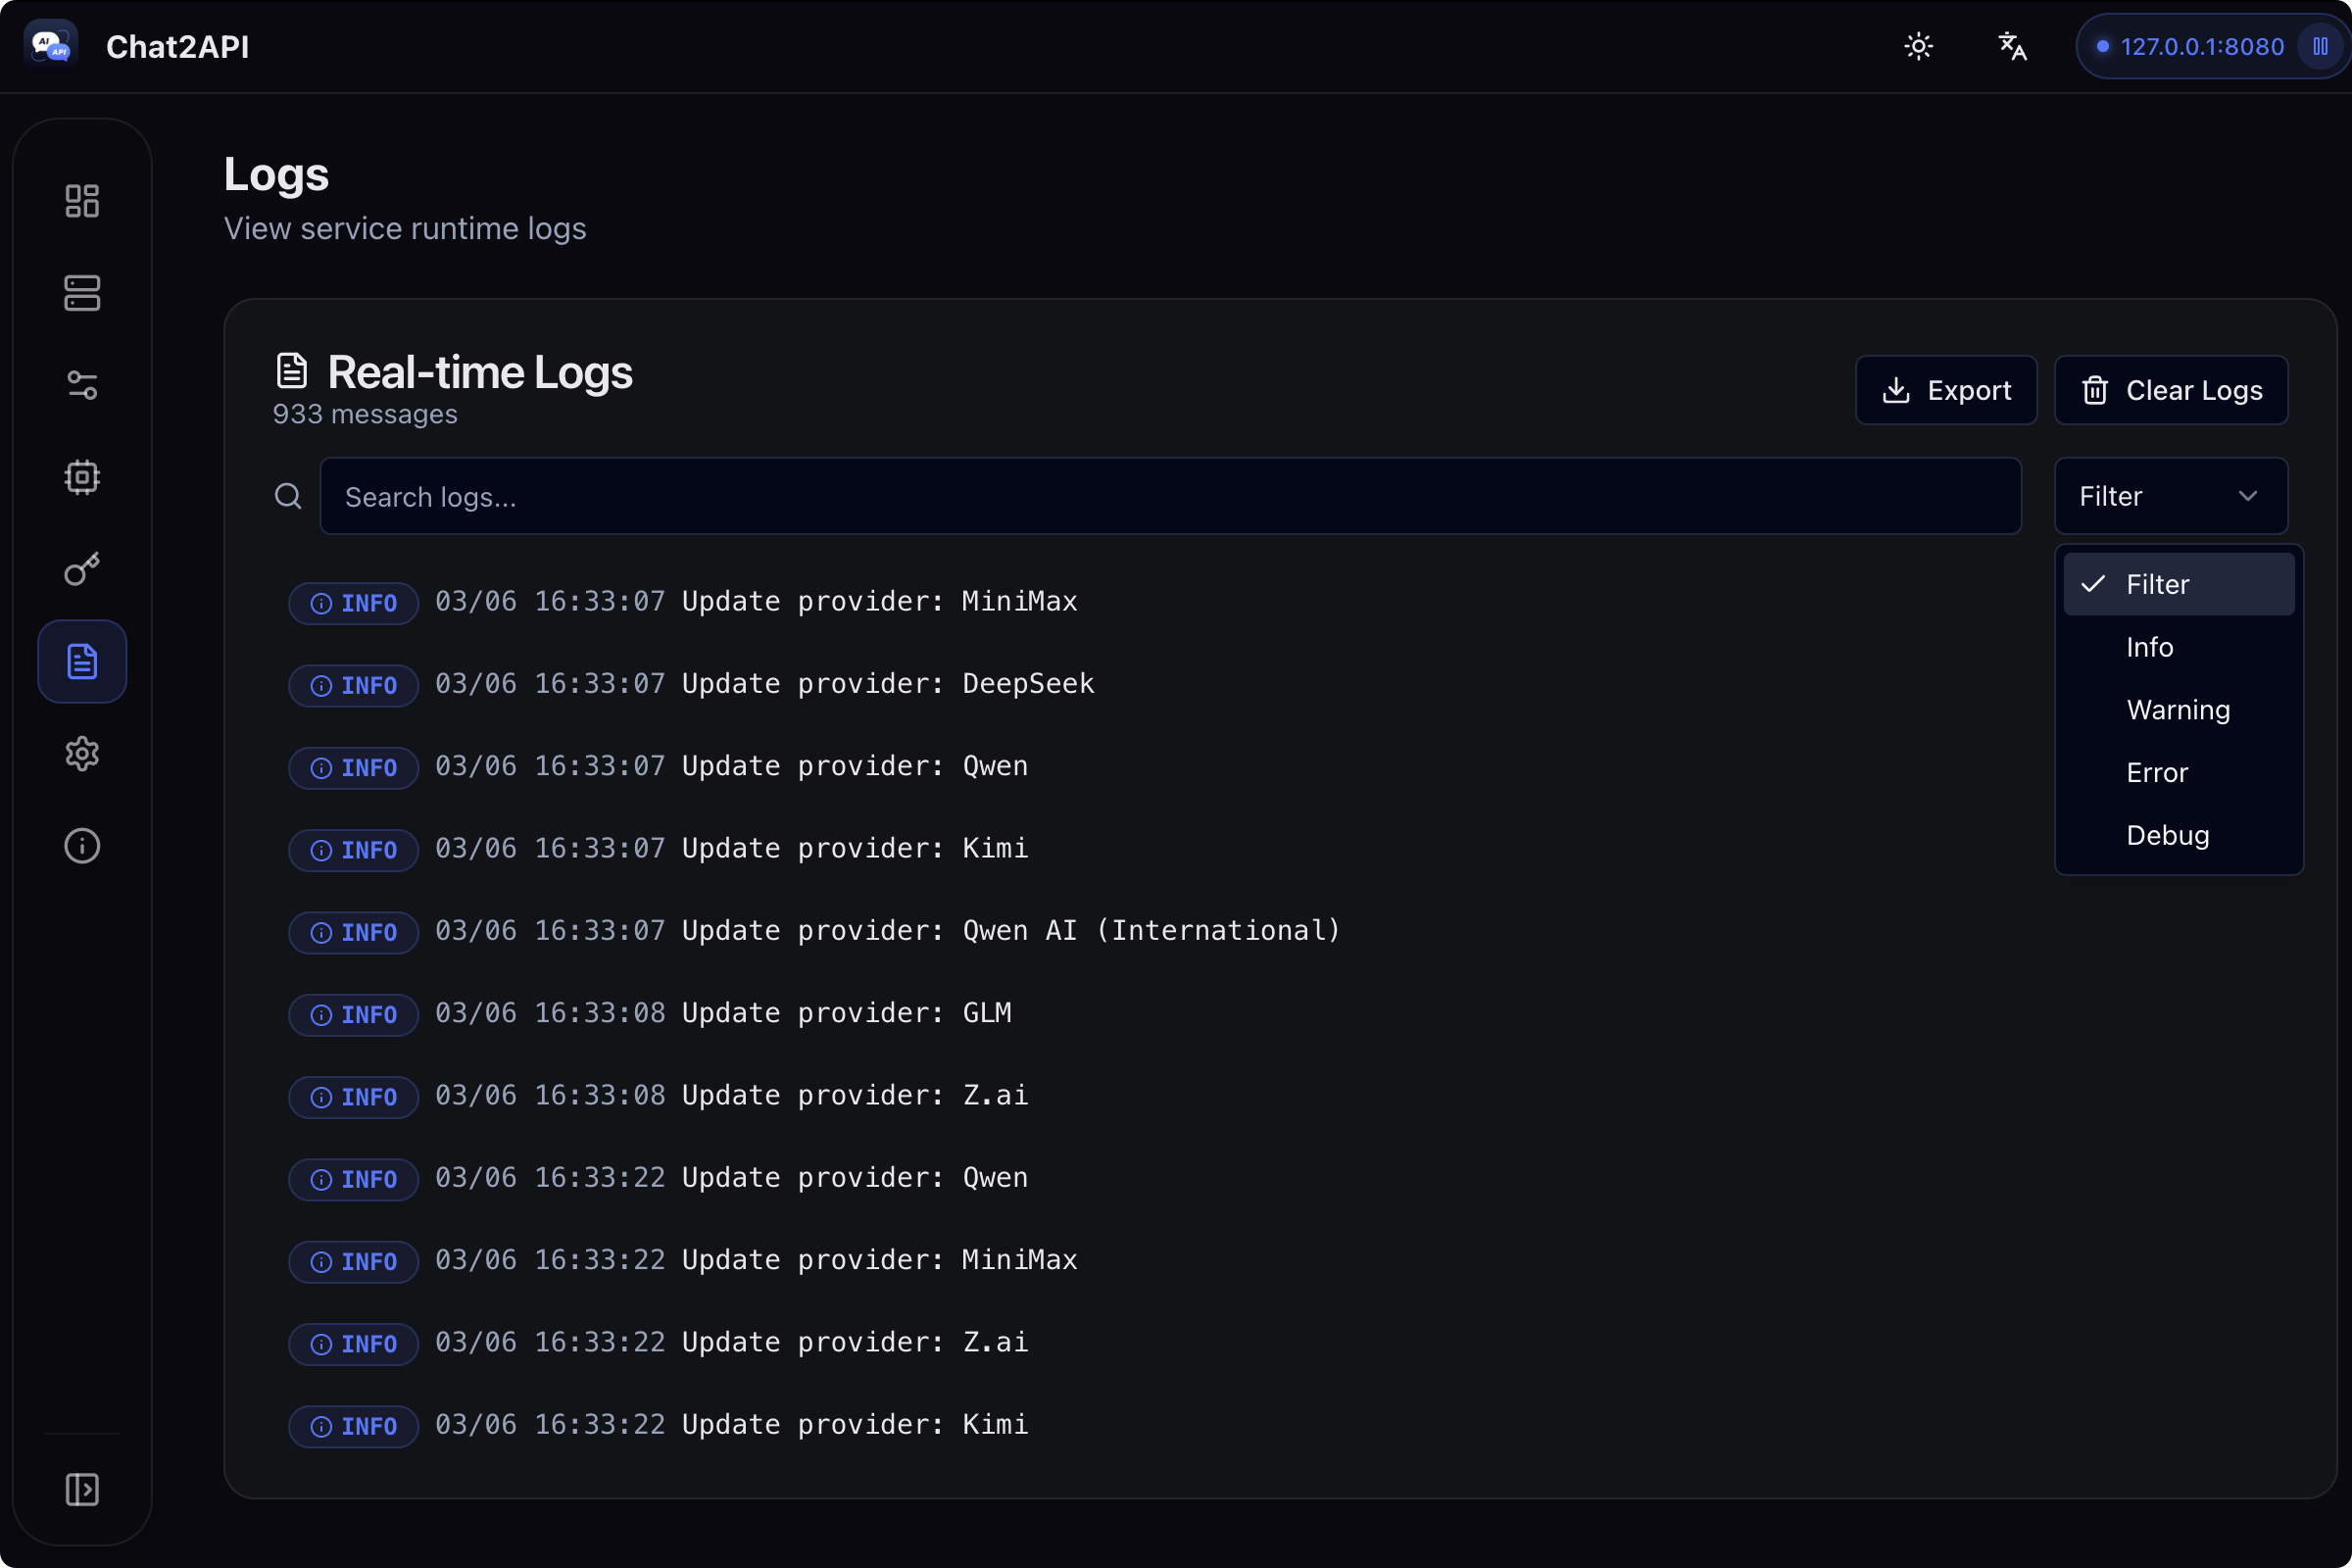
Task: Open the About info page
Action: click(x=81, y=845)
